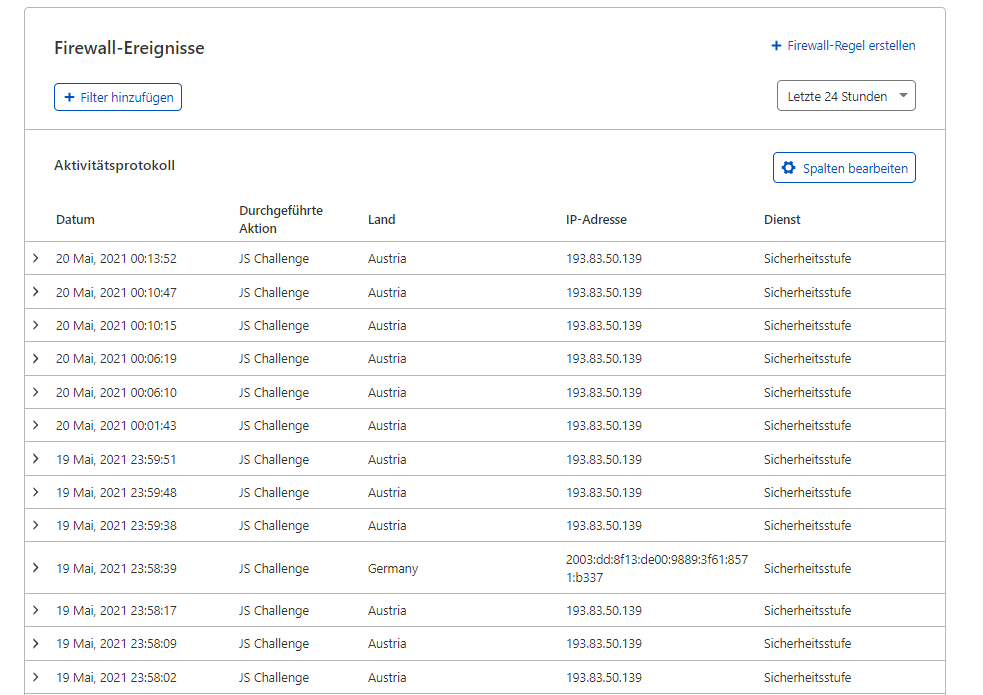Expand the 20 Mai 00:10:47 event row
Viewport: 983px width, 695px height.
(x=36, y=292)
